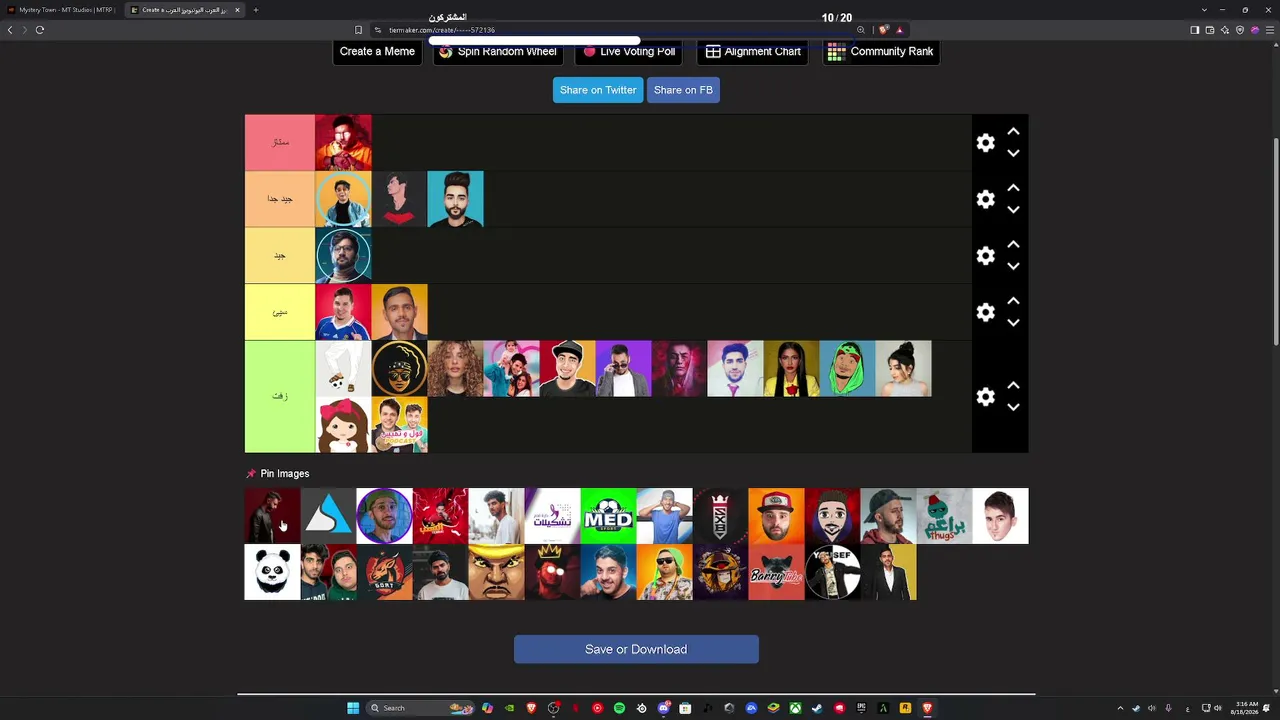
Task: Share the tier list on Twitter
Action: 598,90
